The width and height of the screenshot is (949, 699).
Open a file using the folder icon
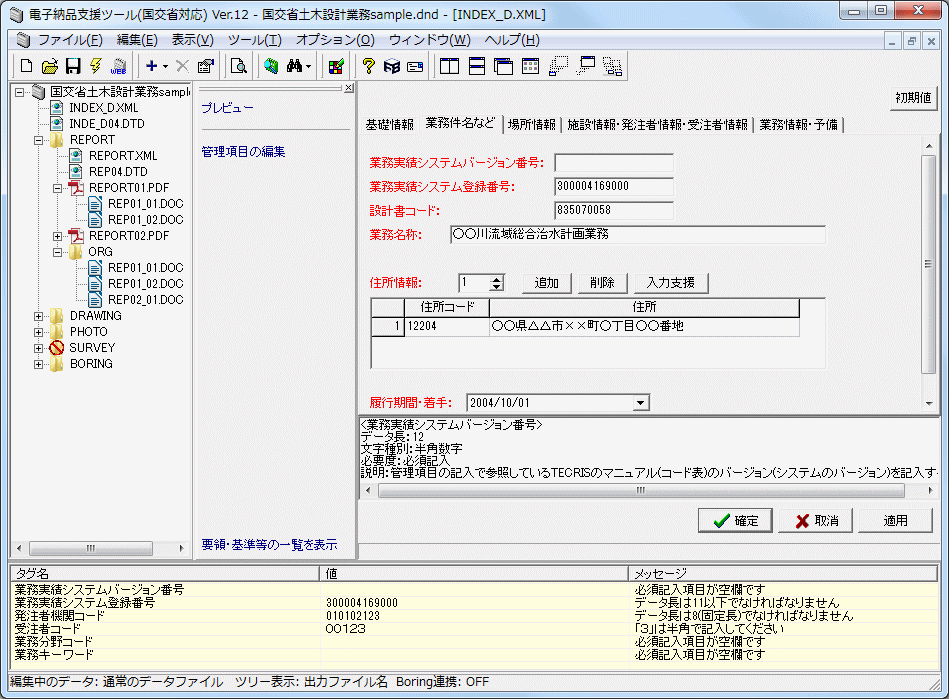click(50, 66)
